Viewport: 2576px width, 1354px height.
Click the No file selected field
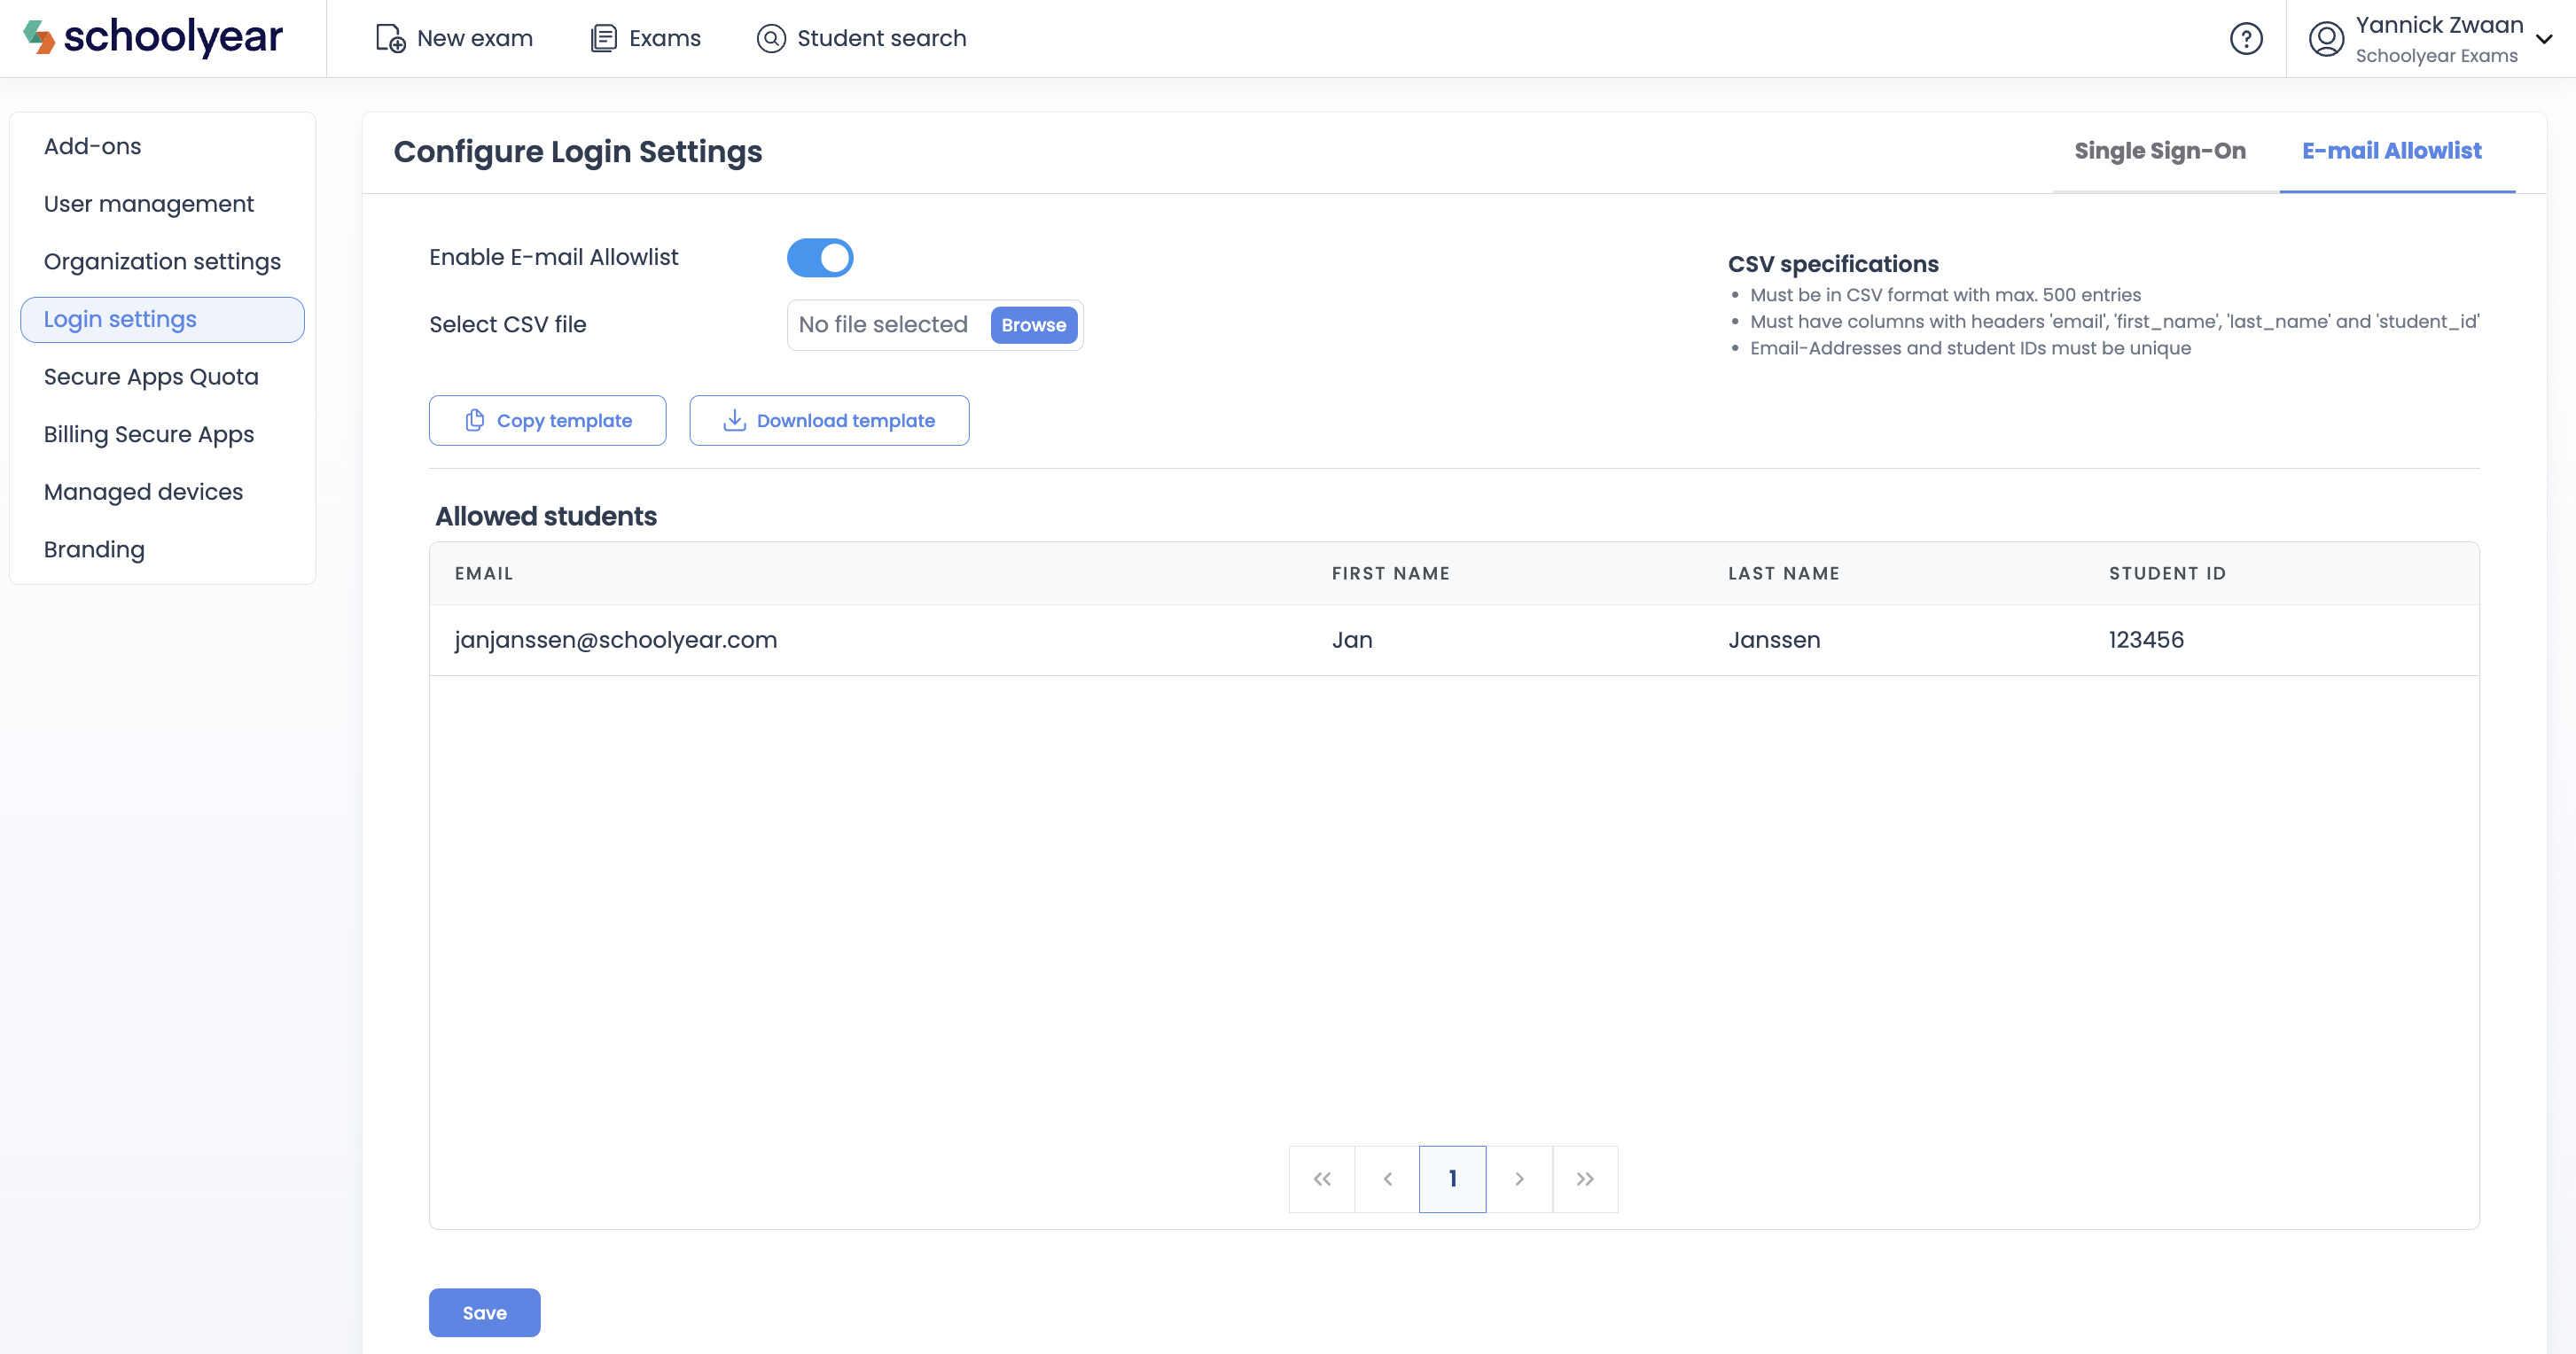[x=883, y=325]
